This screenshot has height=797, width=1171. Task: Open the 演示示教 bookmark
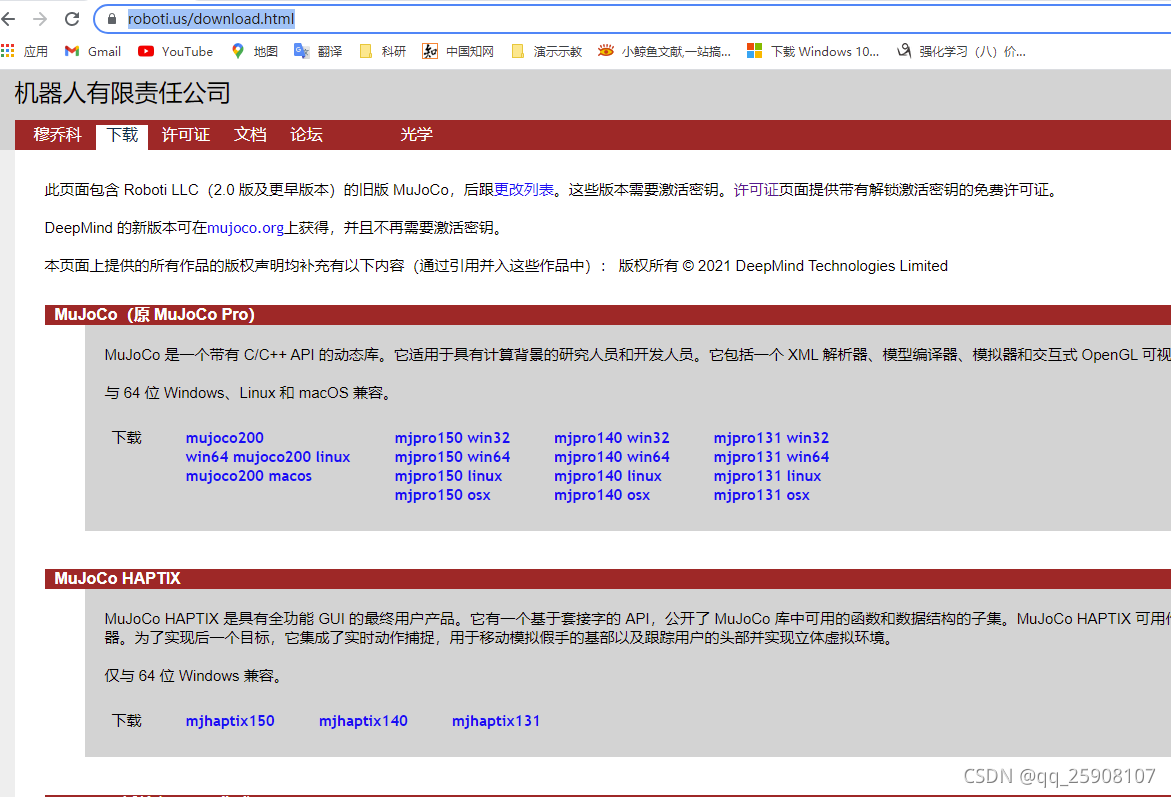546,51
